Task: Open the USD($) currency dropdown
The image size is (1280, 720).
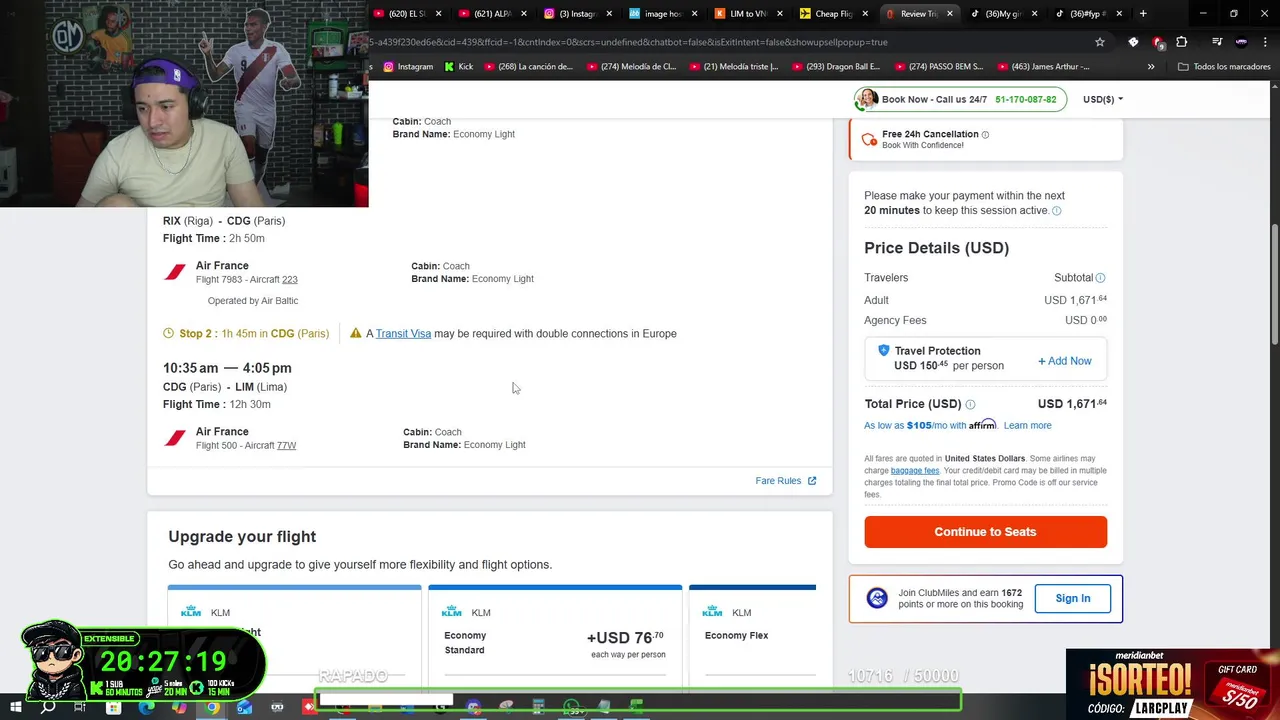Action: pyautogui.click(x=1102, y=99)
